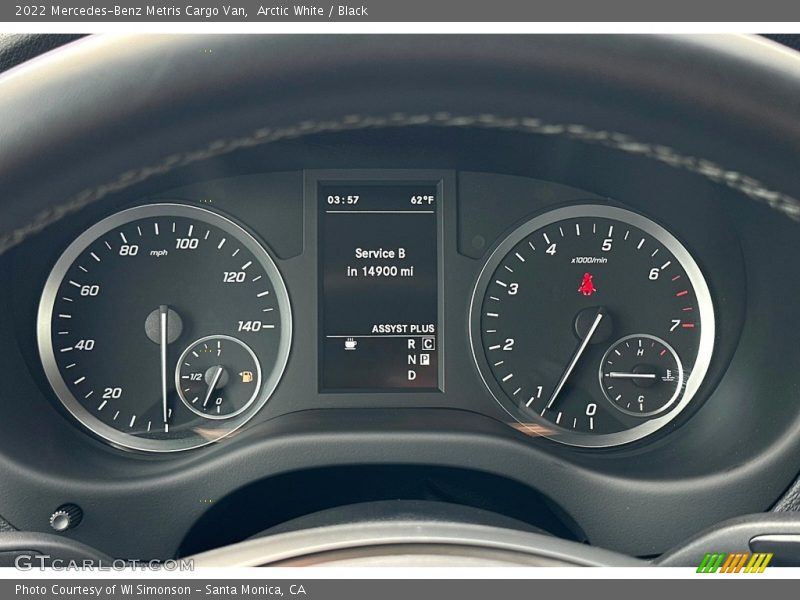Image resolution: width=800 pixels, height=600 pixels.
Task: Click the GTCarLot.com watermark logo
Action: 104,564
